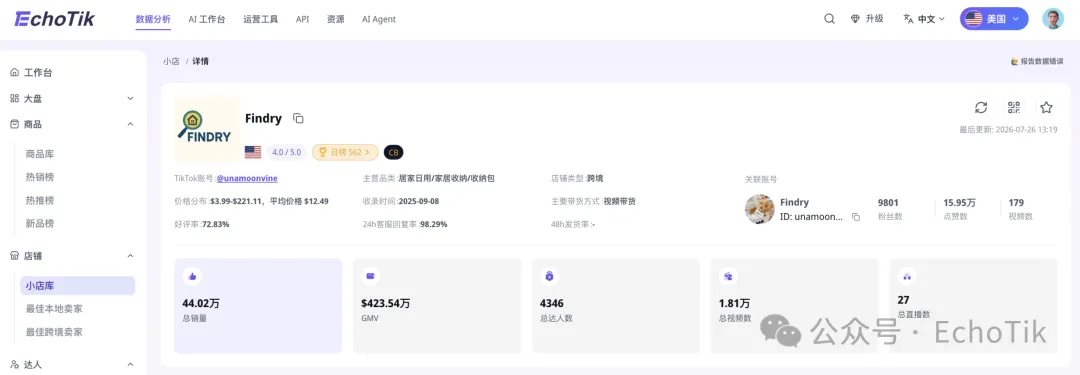Click the 15.95万 点赞数 value
Image resolution: width=1080 pixels, height=375 pixels.
click(x=959, y=203)
